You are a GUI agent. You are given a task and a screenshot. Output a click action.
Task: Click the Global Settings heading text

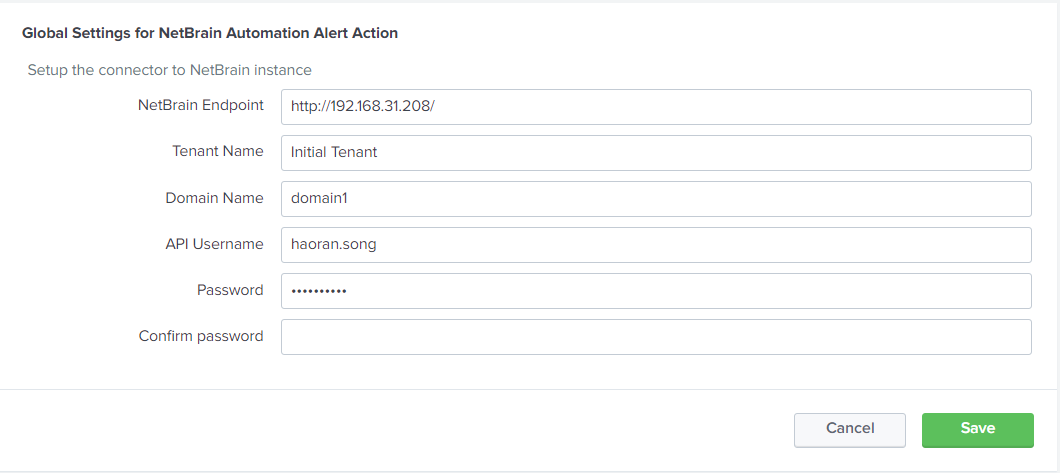[x=210, y=33]
